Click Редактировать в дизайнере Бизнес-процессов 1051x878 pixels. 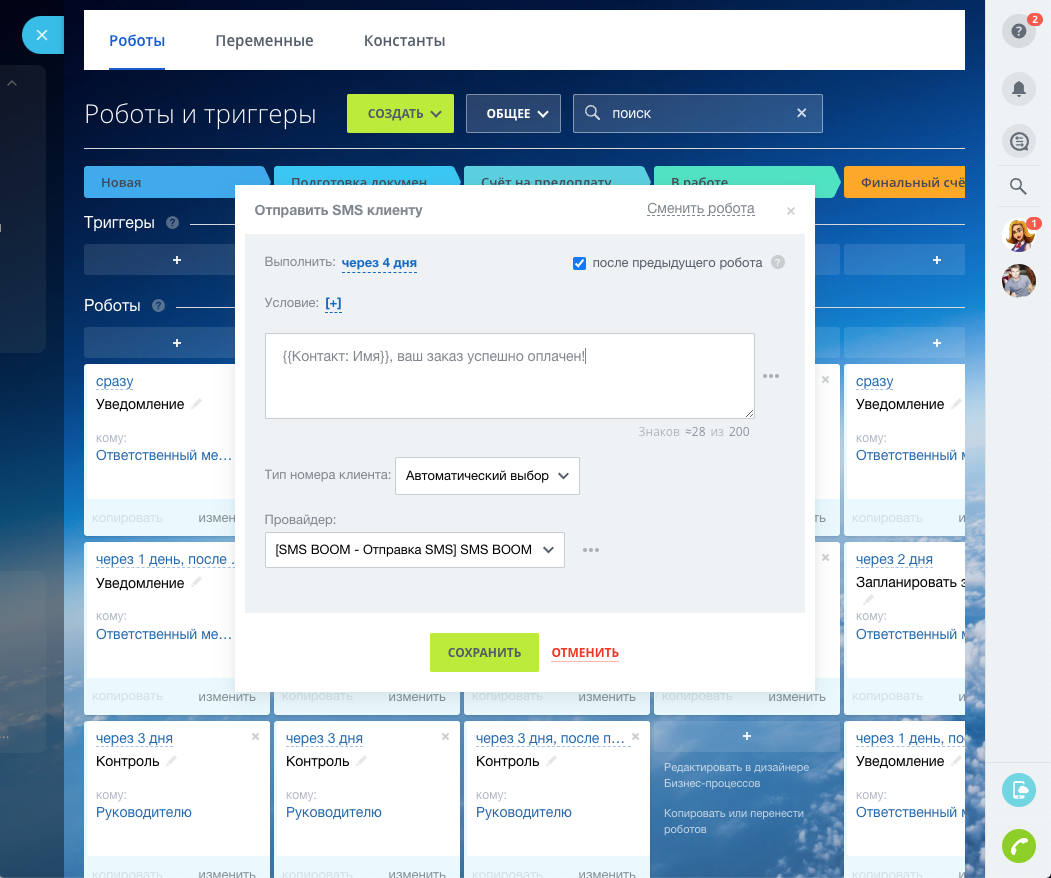(736, 775)
